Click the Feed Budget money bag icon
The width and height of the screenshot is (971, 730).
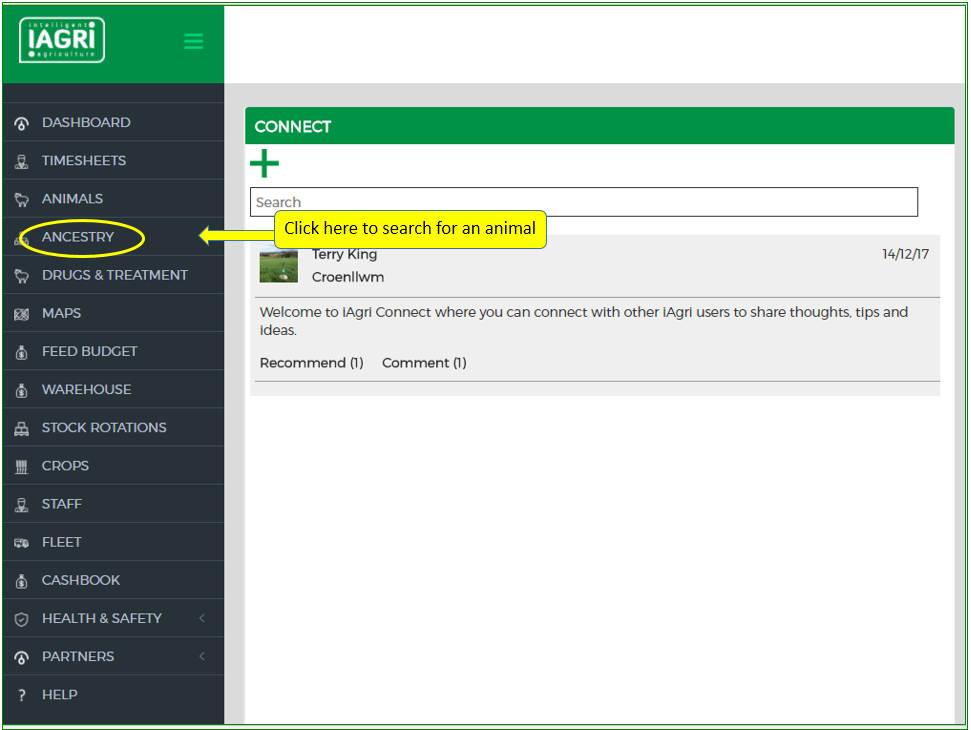click(x=22, y=352)
